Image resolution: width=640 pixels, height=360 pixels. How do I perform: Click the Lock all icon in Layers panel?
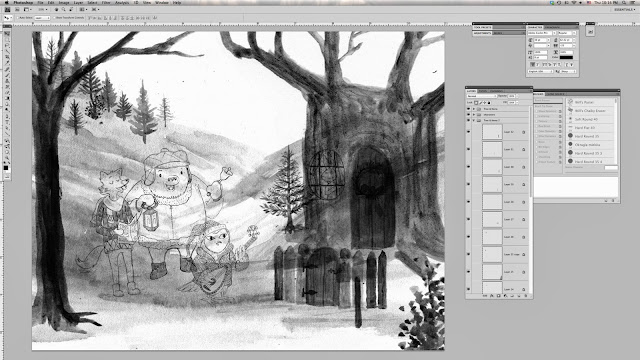pyautogui.click(x=489, y=103)
